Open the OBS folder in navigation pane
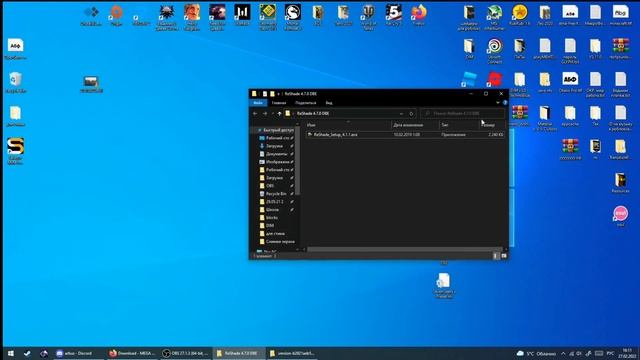The width and height of the screenshot is (640, 360). 270,186
